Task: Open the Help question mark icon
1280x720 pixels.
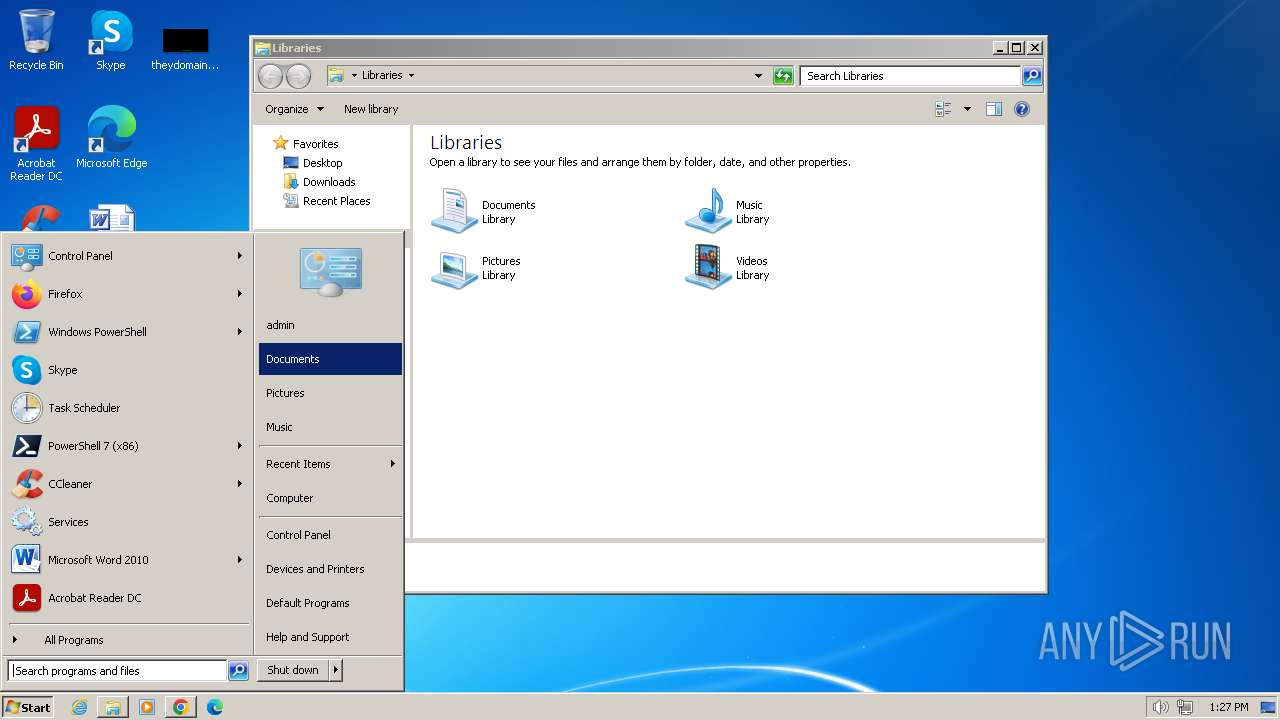Action: pos(1022,109)
